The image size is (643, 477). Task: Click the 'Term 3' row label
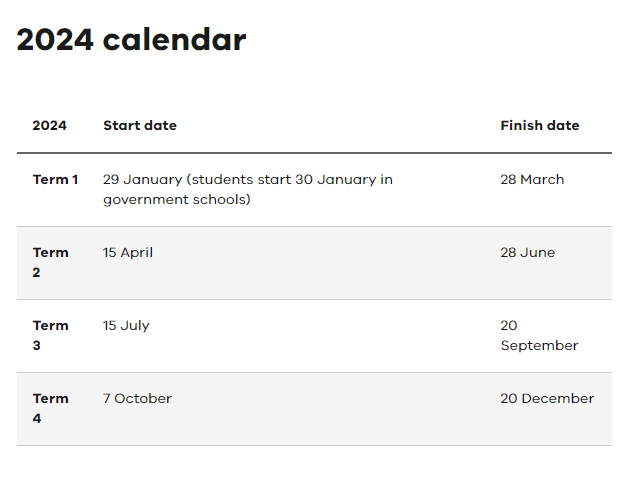point(50,335)
